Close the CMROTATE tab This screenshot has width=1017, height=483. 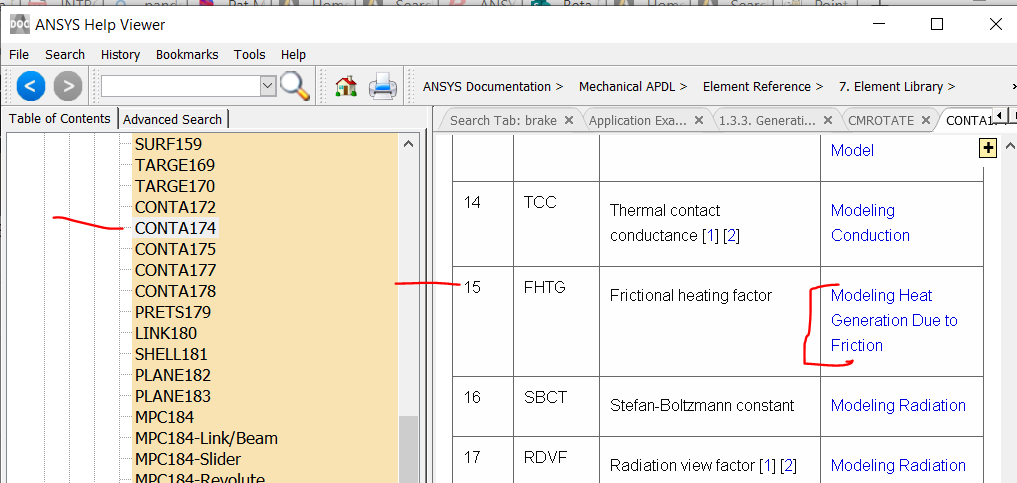tap(926, 120)
